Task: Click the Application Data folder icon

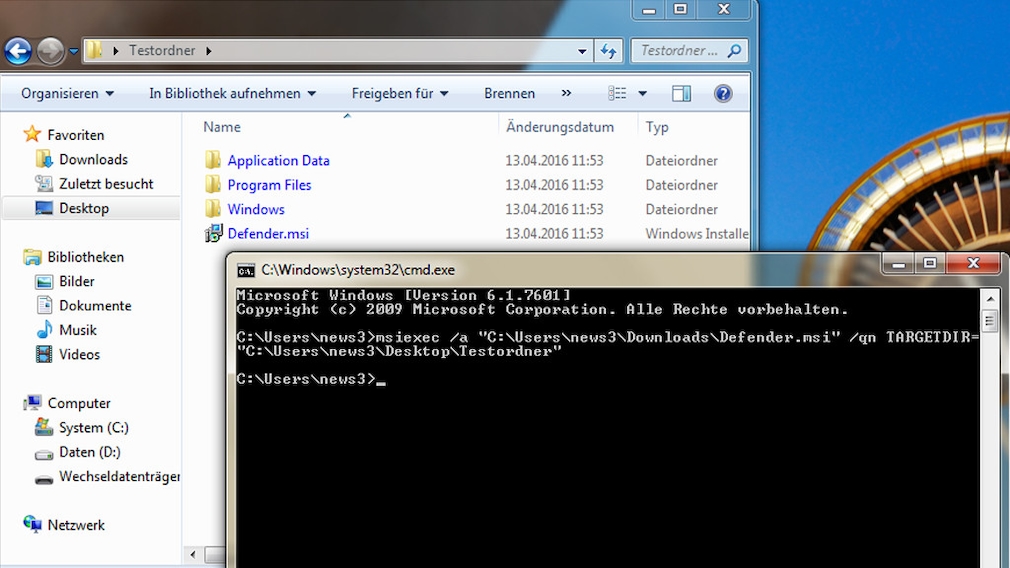Action: click(213, 160)
